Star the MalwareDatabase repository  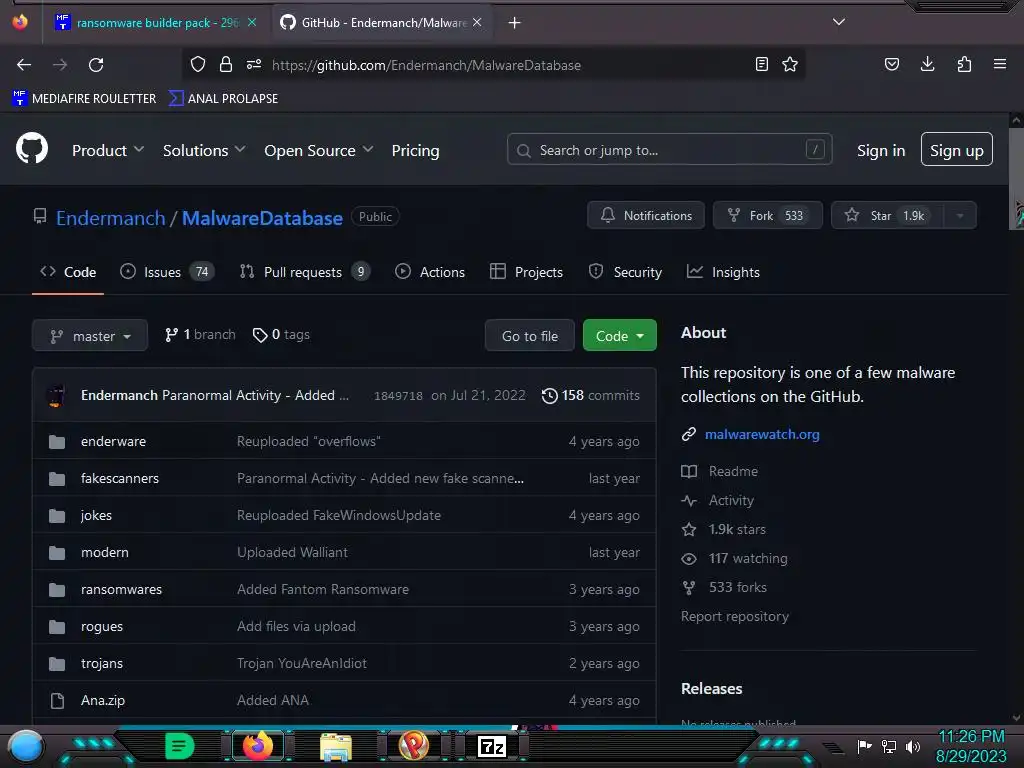(887, 216)
